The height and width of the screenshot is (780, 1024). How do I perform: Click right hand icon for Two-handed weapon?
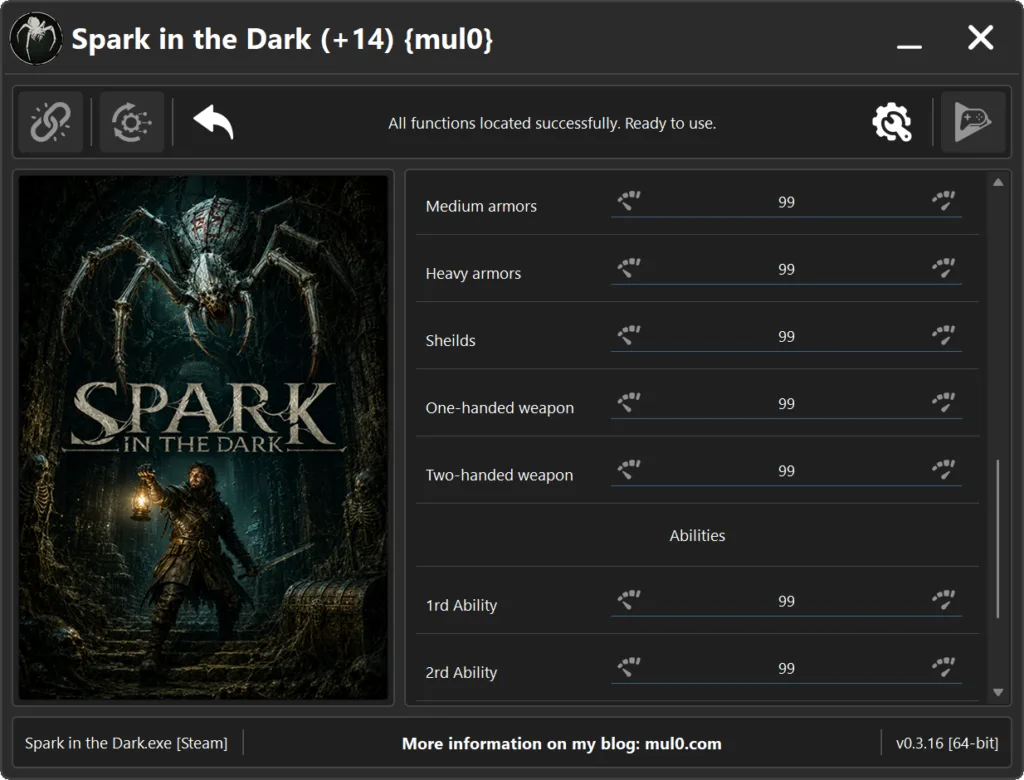[x=944, y=470]
